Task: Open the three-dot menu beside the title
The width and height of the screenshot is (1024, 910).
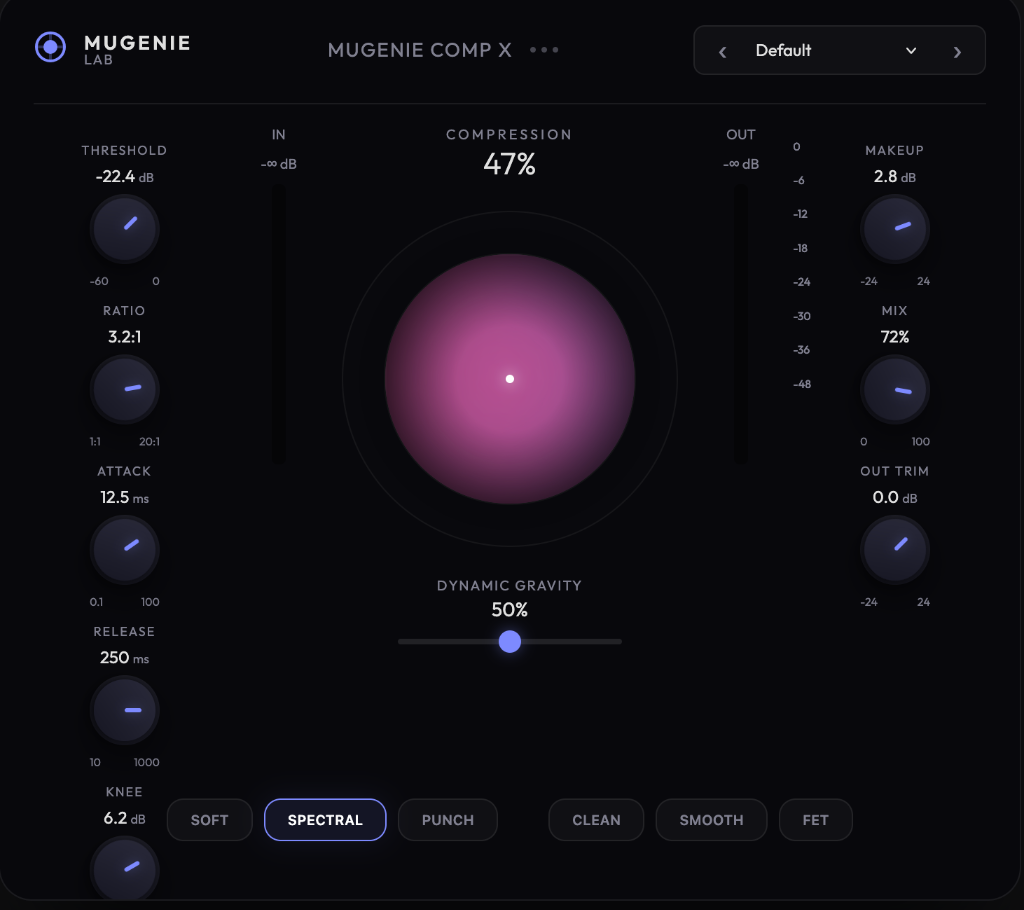Action: pos(544,49)
